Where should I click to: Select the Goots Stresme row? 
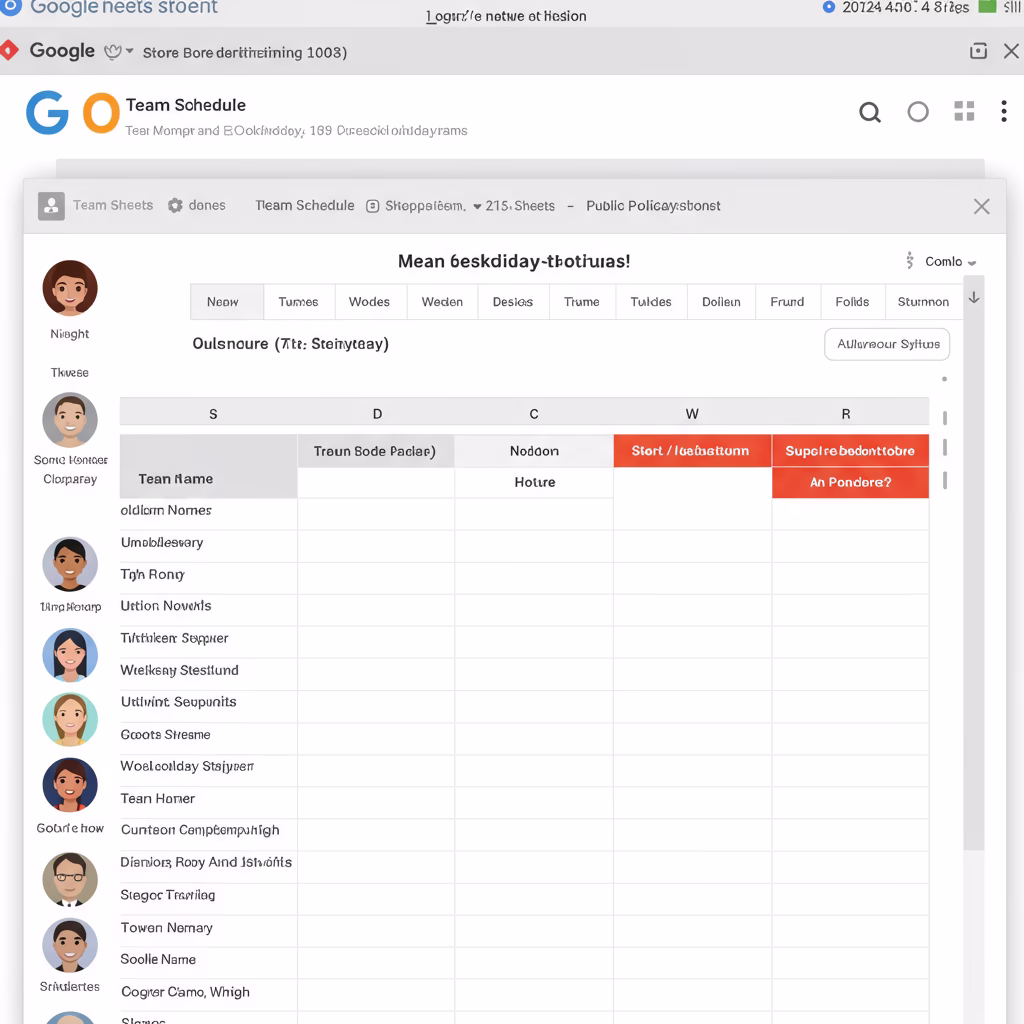(524, 739)
